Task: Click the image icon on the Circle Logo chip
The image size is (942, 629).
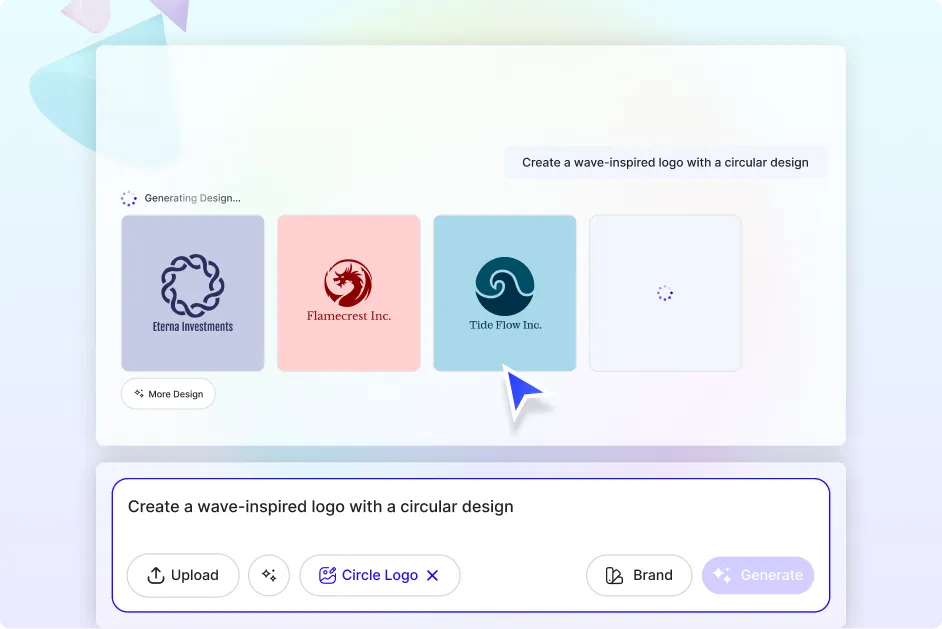Action: coord(327,575)
